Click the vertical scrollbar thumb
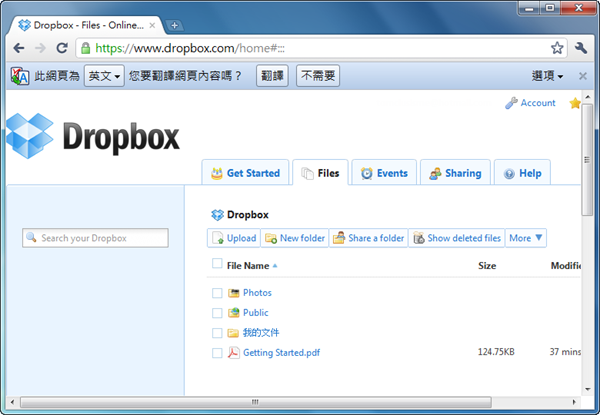This screenshot has width=600, height=415. click(x=587, y=160)
